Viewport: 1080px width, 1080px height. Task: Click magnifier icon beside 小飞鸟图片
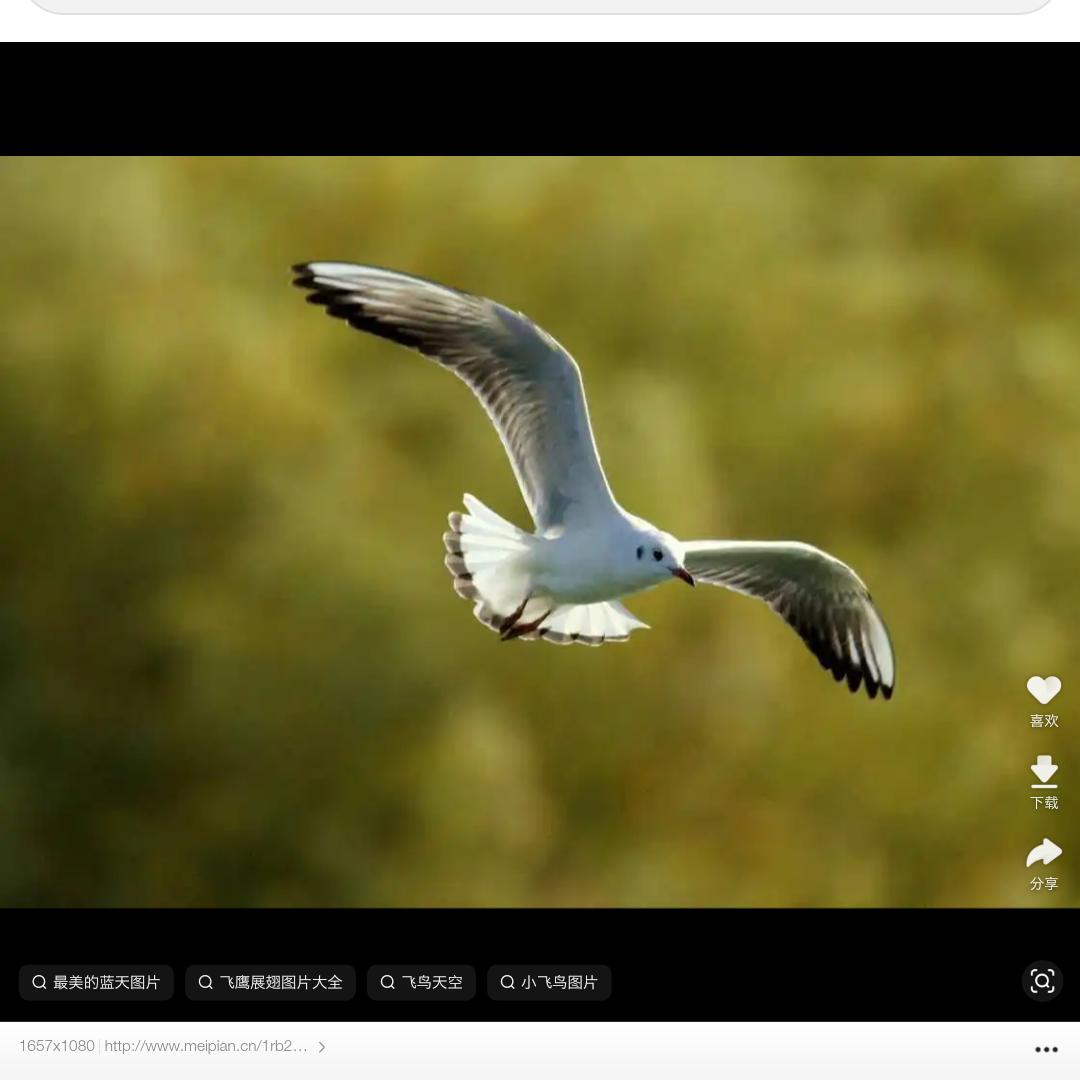(x=507, y=982)
